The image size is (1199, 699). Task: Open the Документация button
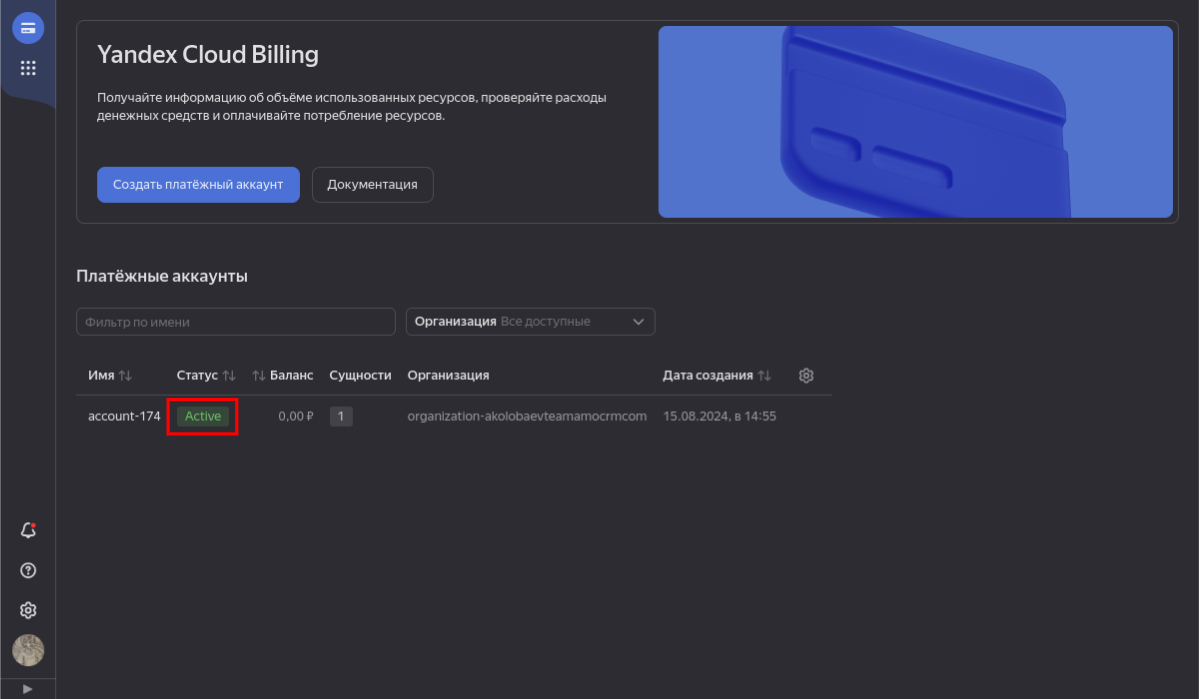tap(372, 185)
